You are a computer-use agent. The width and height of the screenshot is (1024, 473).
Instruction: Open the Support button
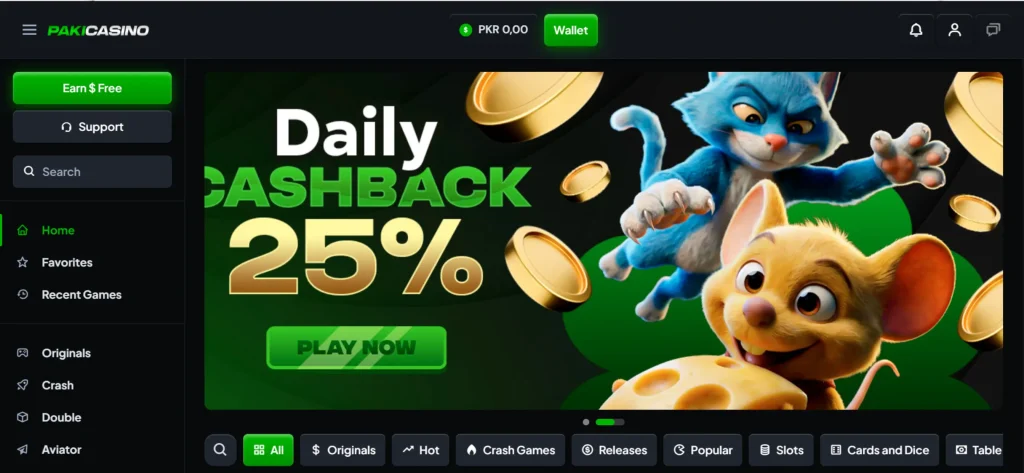tap(92, 127)
